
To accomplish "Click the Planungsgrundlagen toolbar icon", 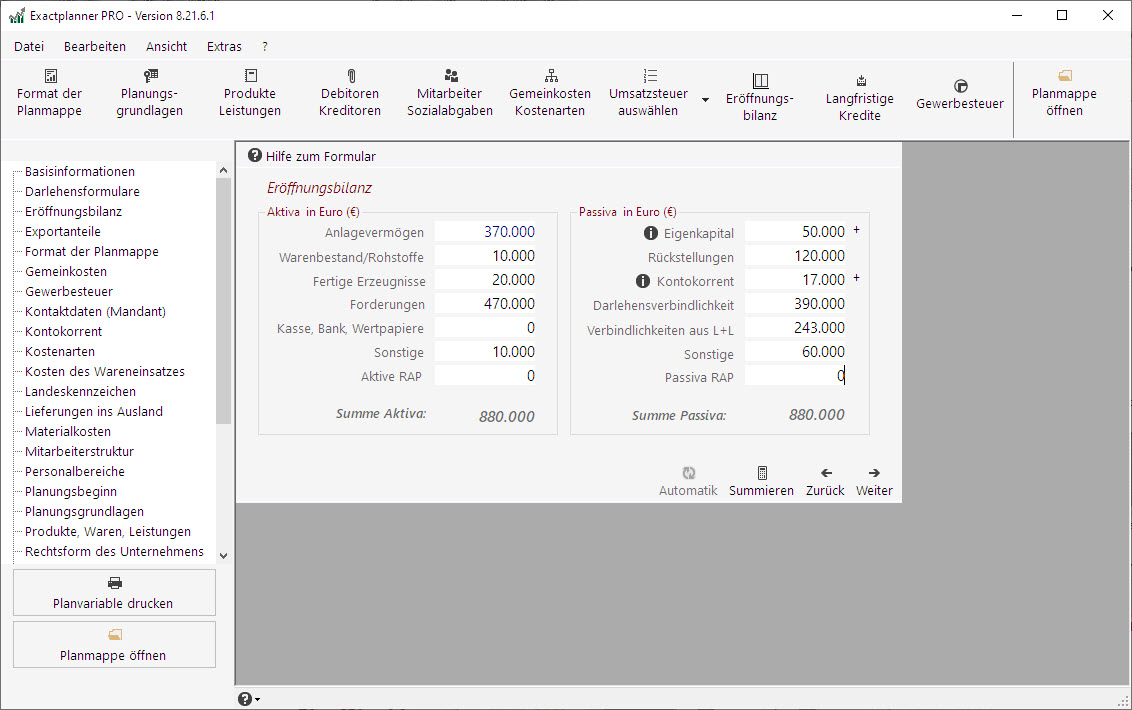I will [150, 76].
